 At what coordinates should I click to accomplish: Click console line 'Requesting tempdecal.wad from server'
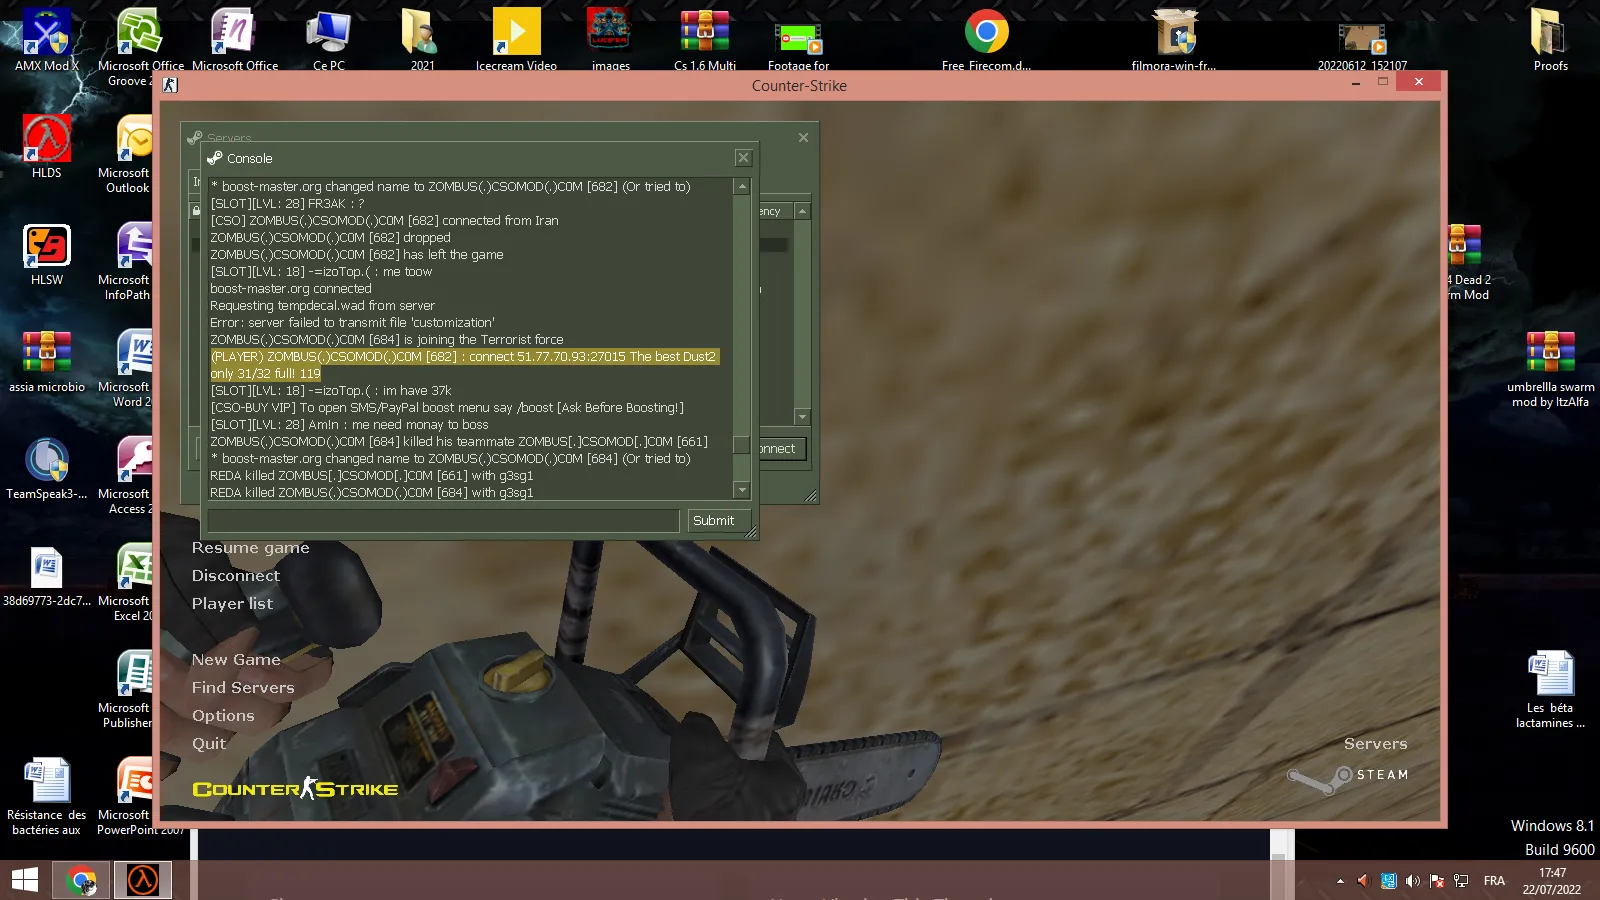click(322, 306)
